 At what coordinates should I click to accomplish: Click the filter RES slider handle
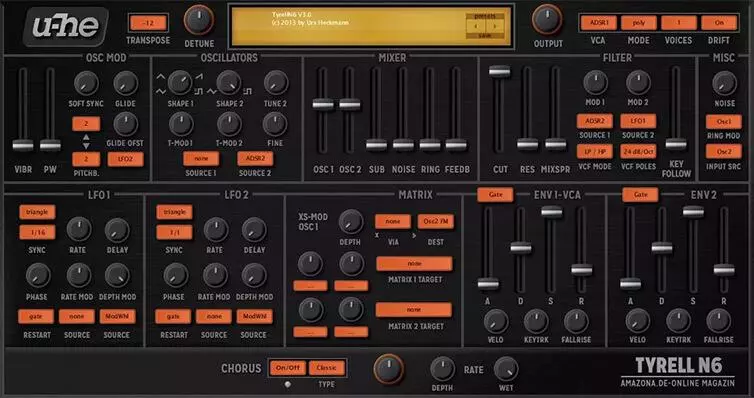pyautogui.click(x=528, y=144)
